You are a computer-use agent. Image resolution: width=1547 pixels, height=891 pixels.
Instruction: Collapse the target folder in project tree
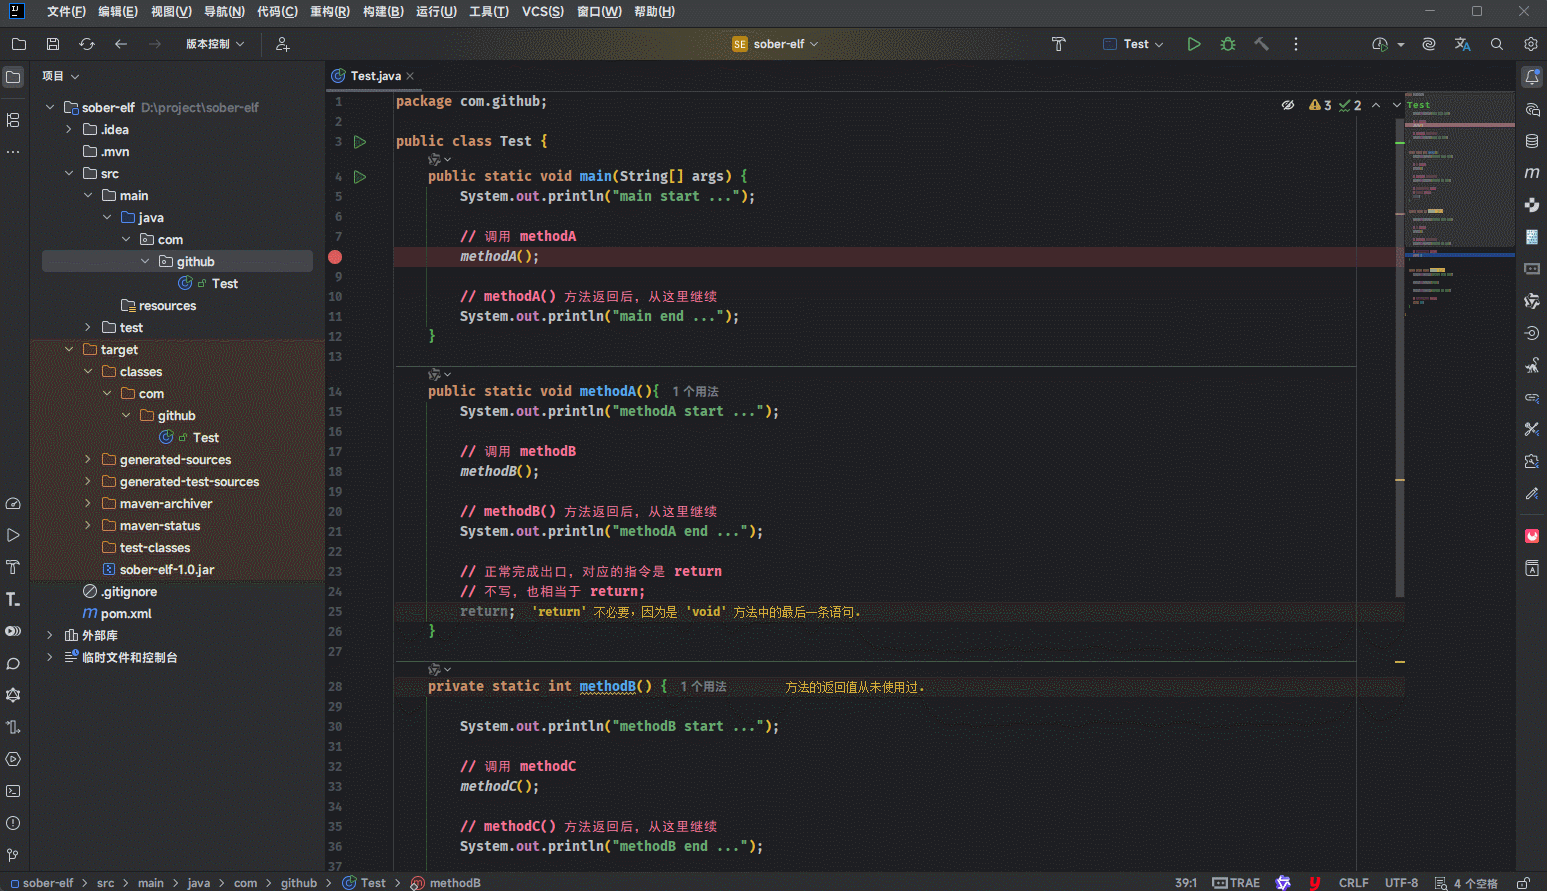click(69, 350)
